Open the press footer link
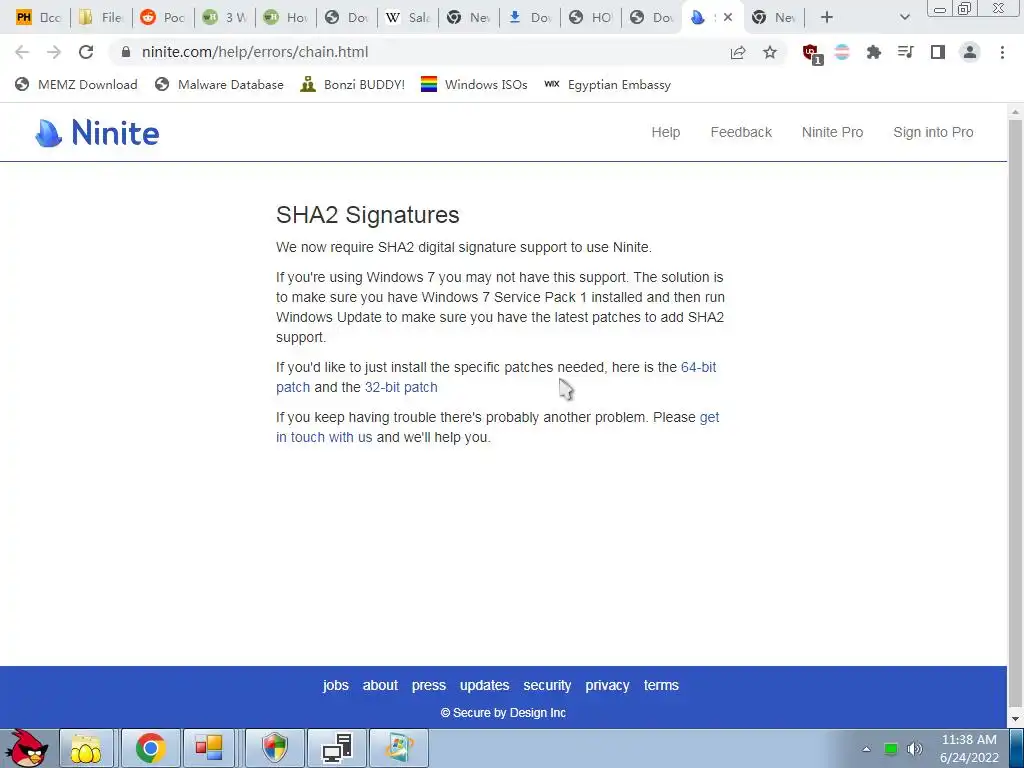This screenshot has height=768, width=1024. (x=428, y=685)
